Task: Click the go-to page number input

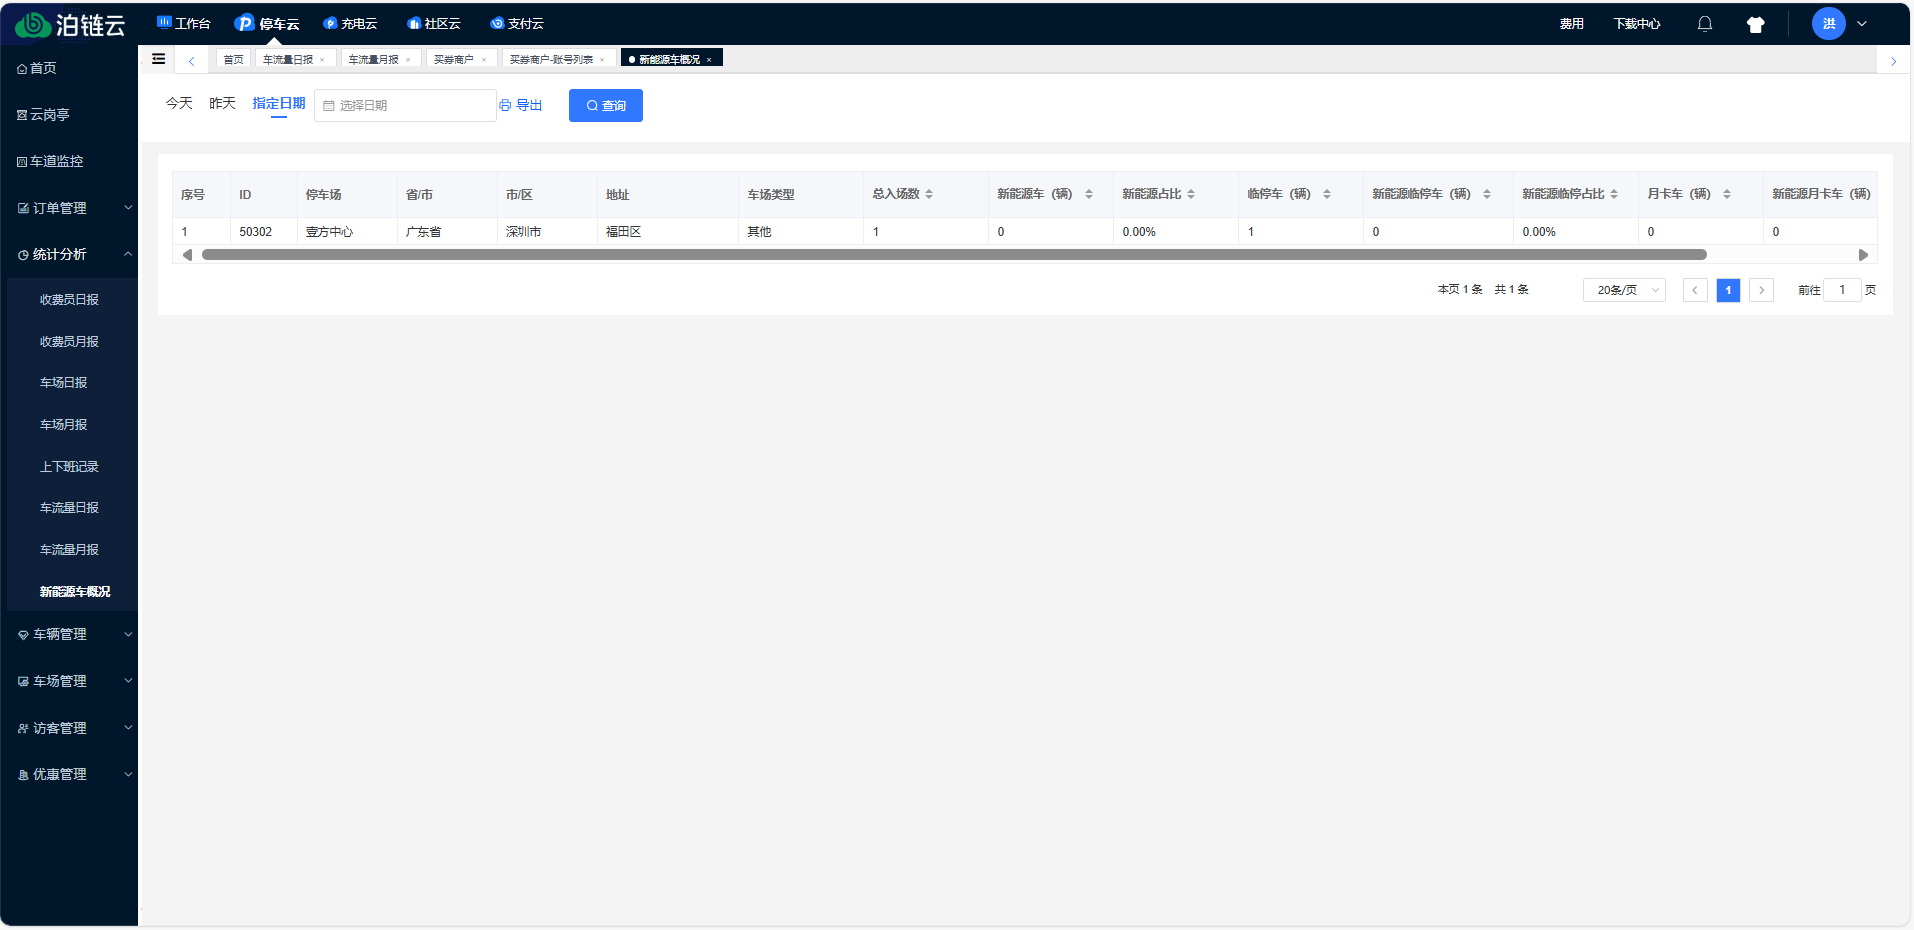Action: click(x=1842, y=290)
